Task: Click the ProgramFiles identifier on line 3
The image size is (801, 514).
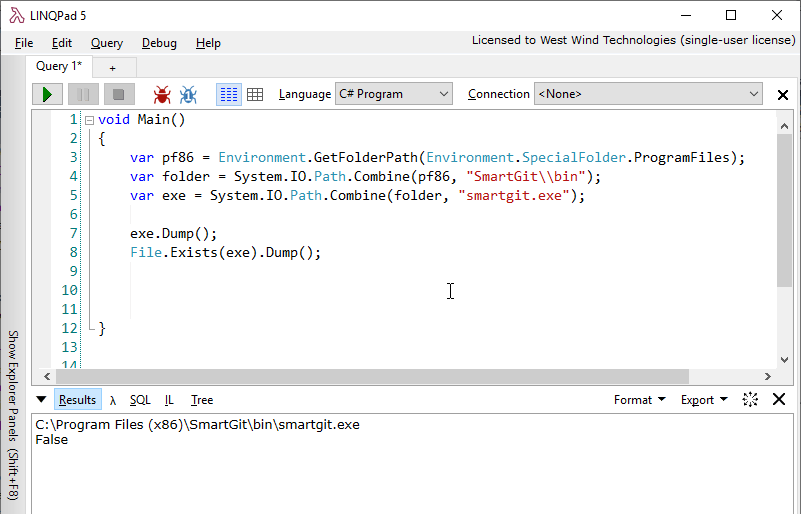Action: point(681,157)
